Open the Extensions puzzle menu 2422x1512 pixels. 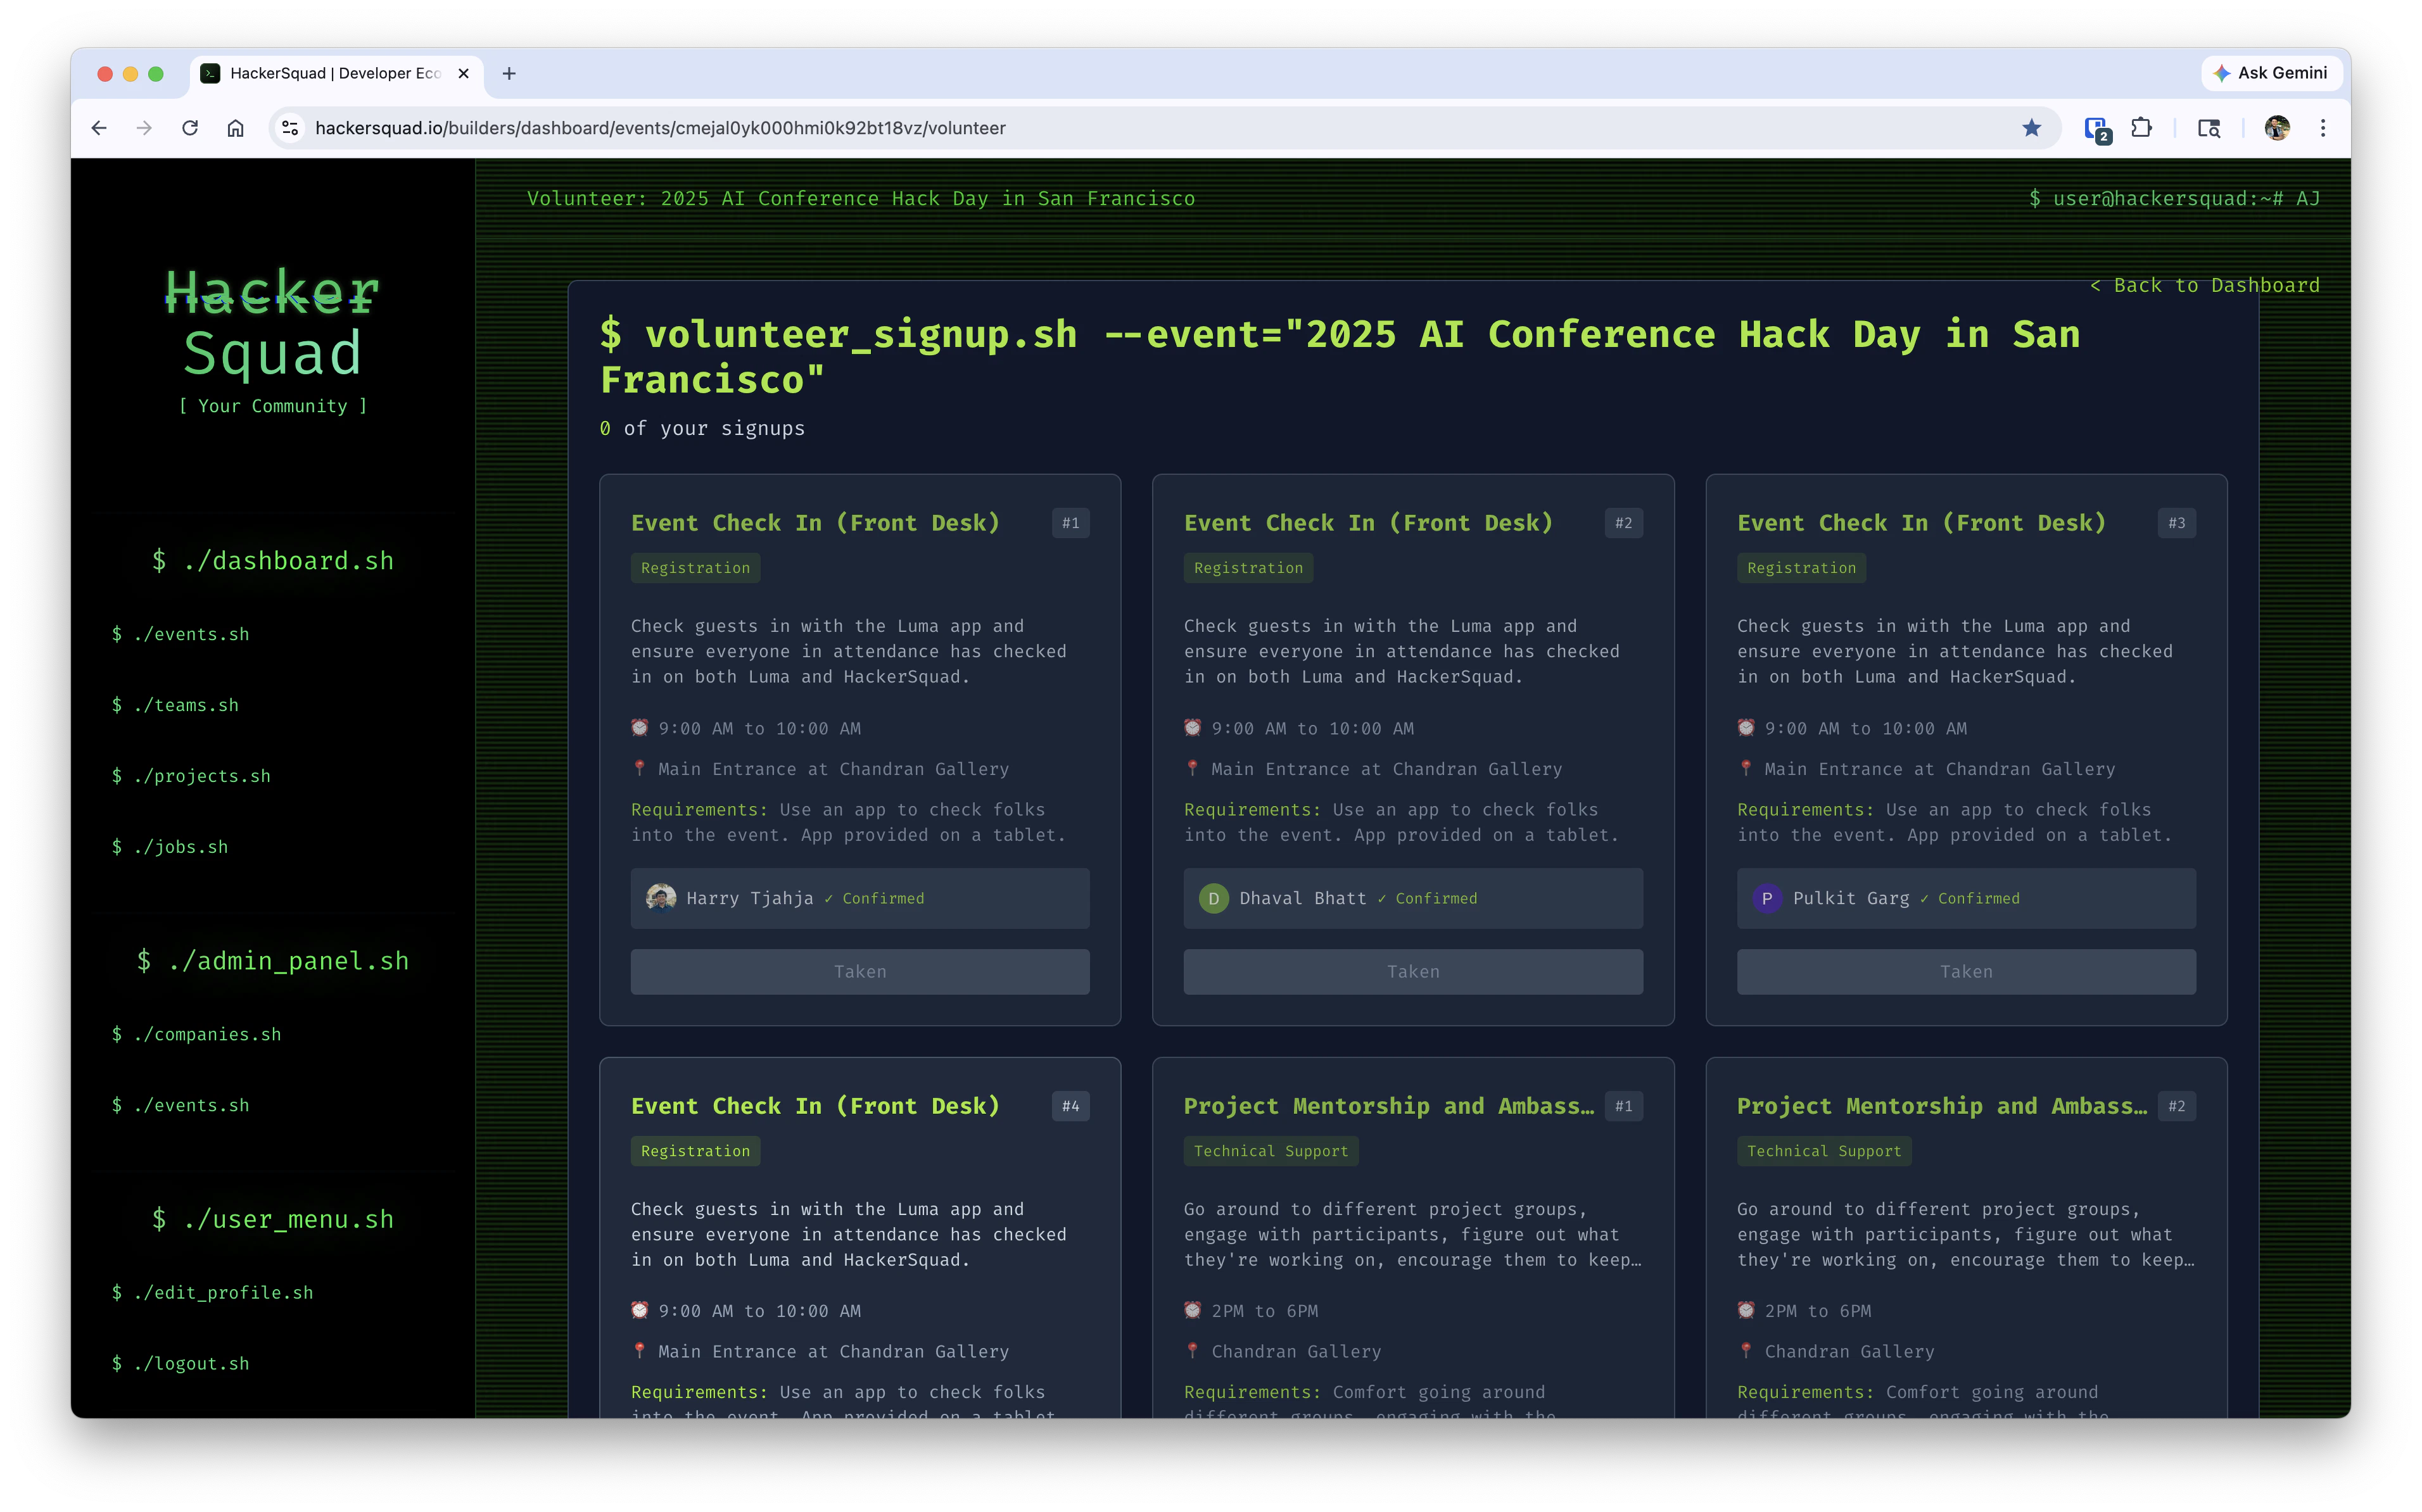click(x=2141, y=128)
